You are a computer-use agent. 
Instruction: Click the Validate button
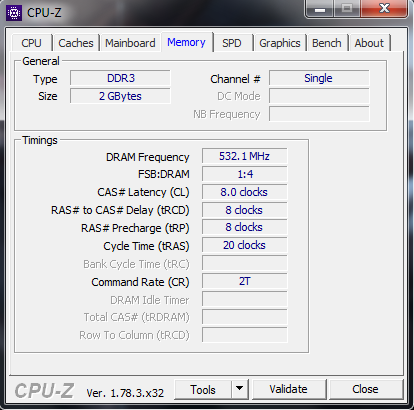pos(289,389)
